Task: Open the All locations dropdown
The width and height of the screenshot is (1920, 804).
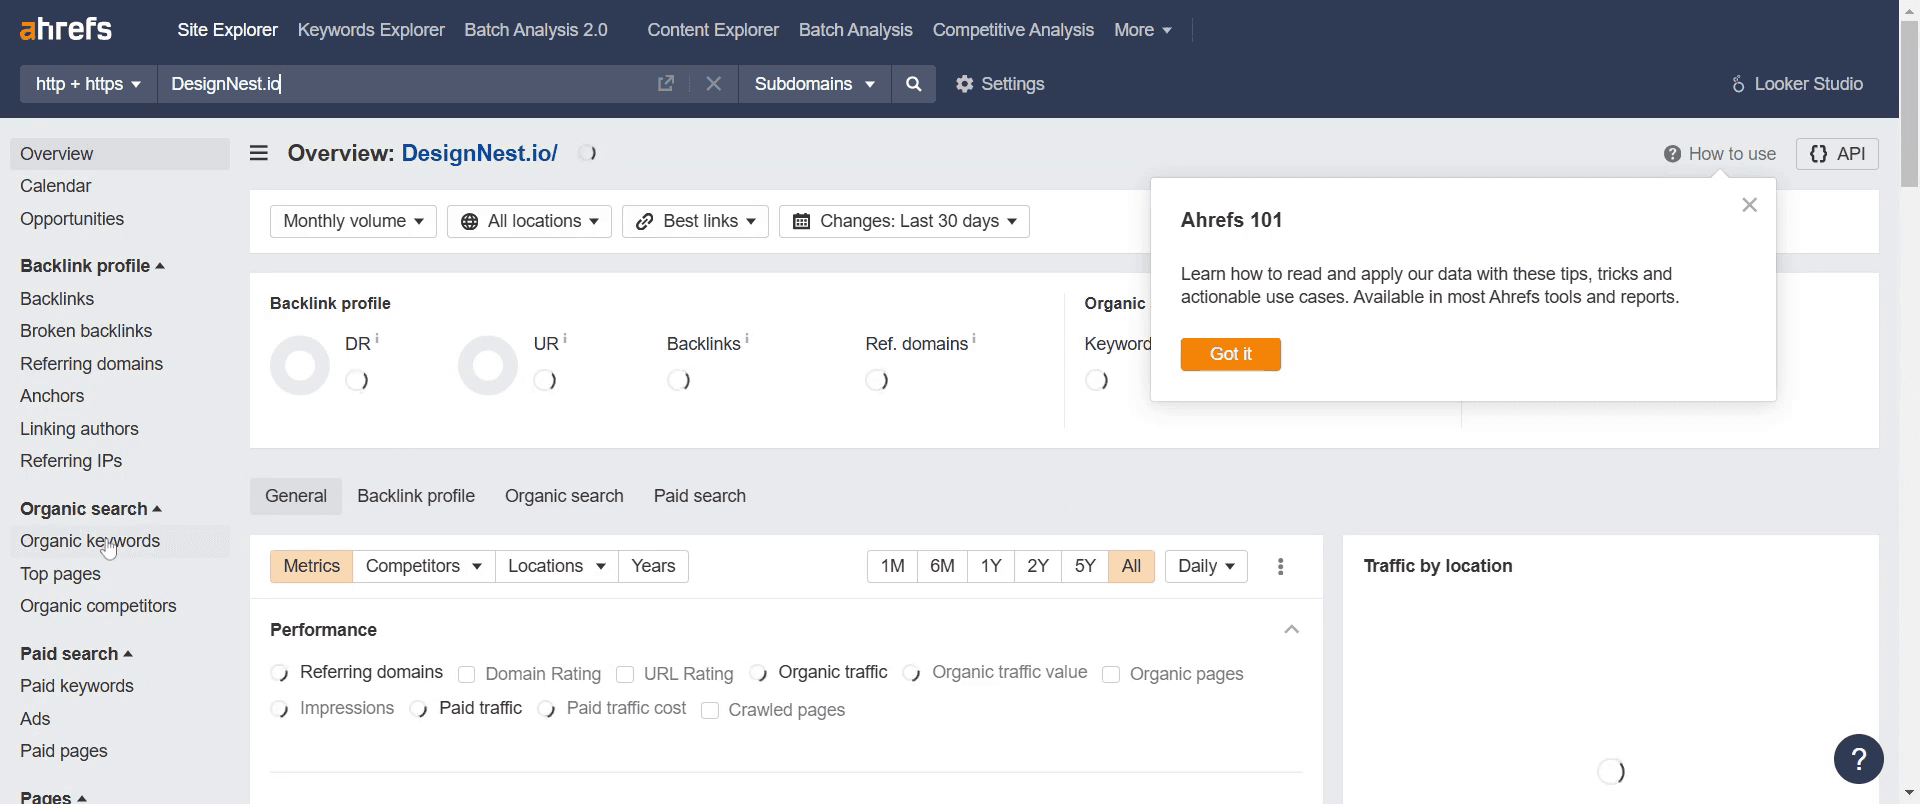Action: point(529,221)
